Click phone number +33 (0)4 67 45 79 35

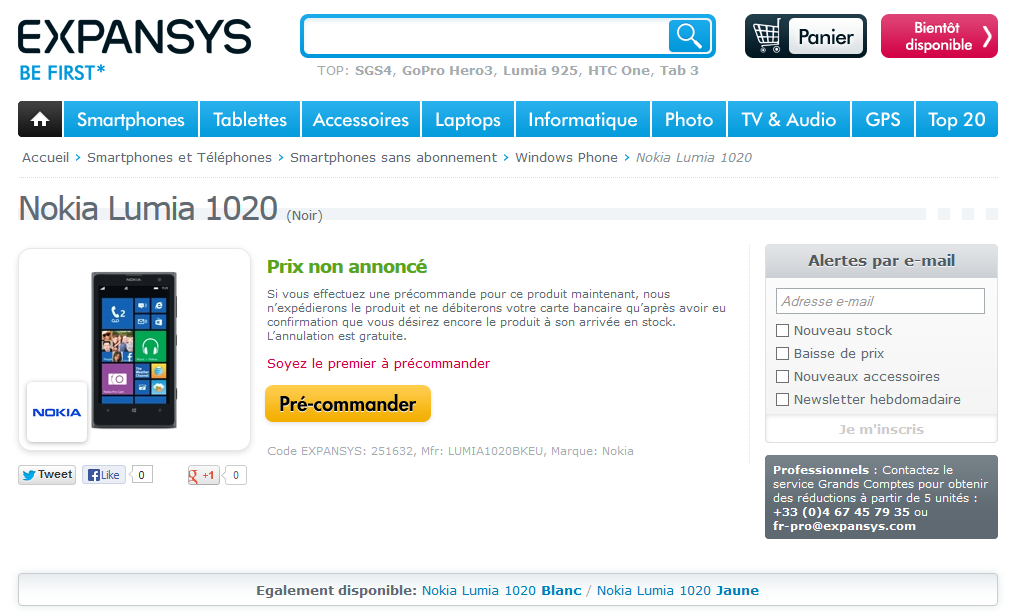click(x=841, y=512)
